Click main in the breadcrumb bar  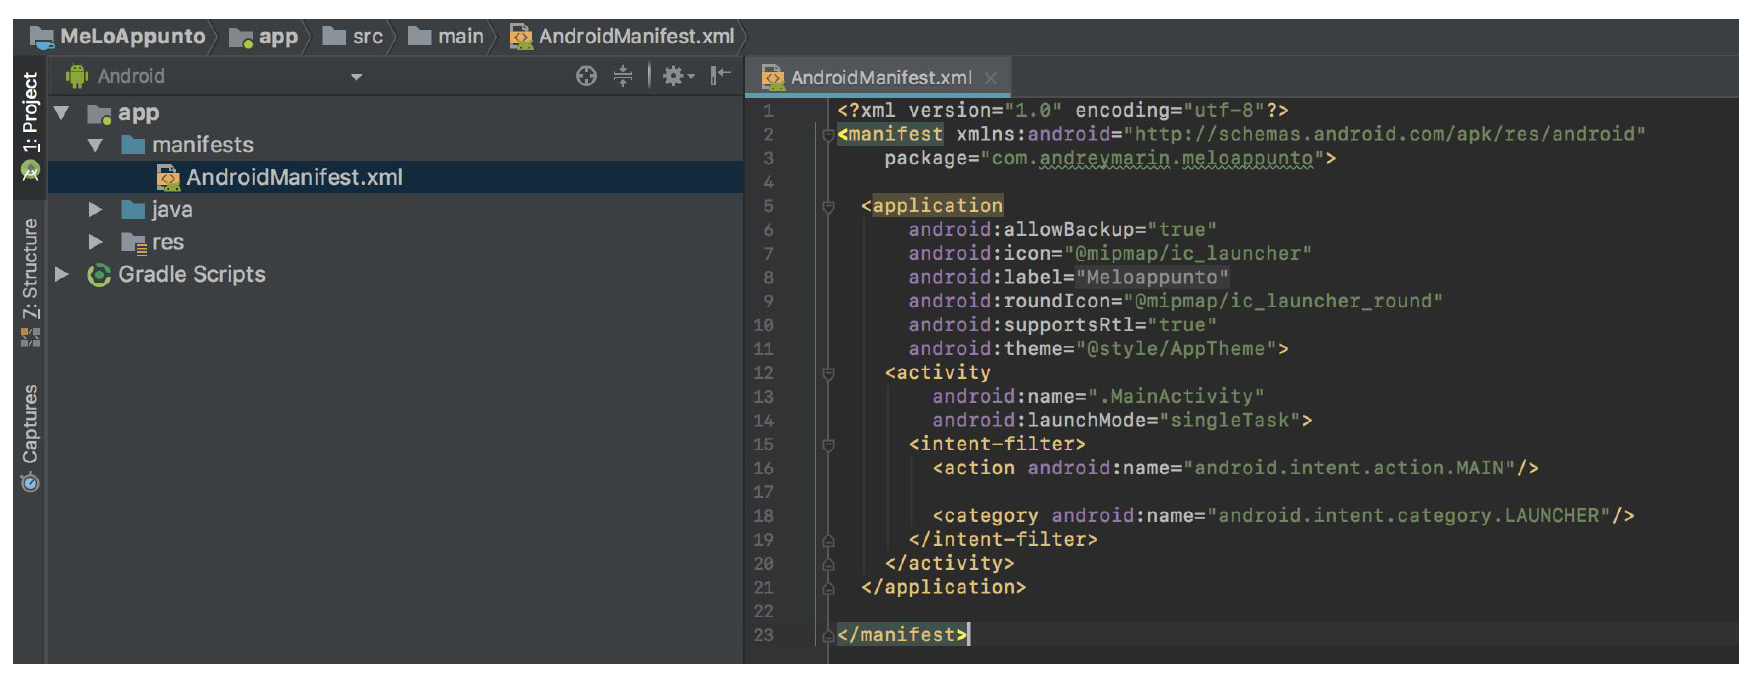pyautogui.click(x=460, y=37)
